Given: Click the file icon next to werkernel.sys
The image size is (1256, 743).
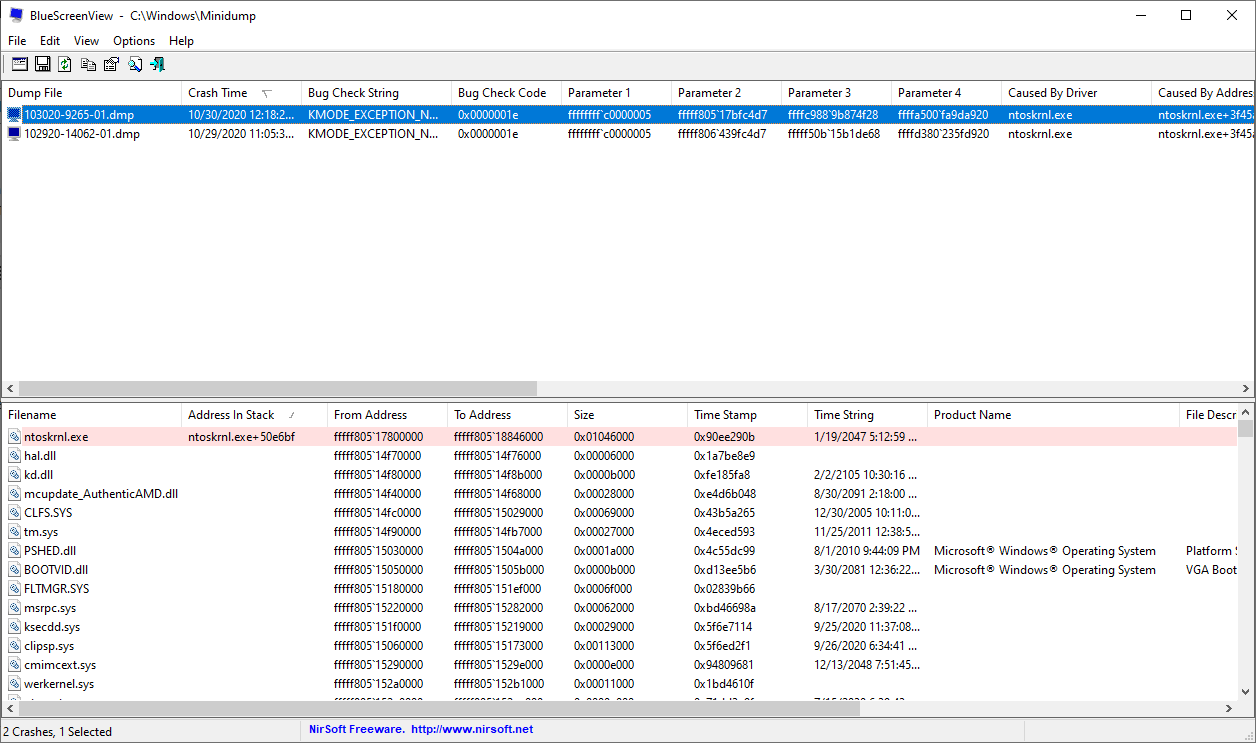Looking at the screenshot, I should click(x=14, y=684).
